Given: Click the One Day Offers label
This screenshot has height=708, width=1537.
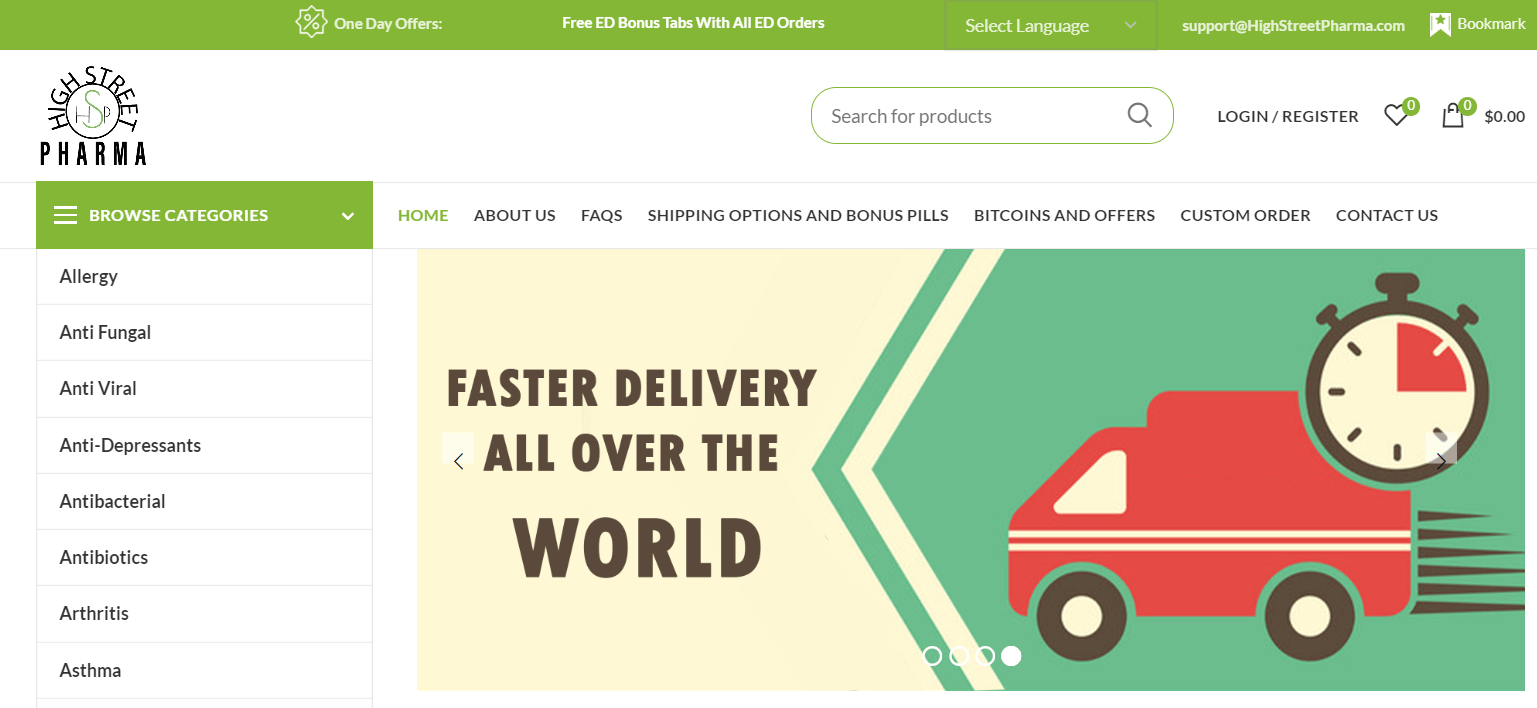Looking at the screenshot, I should click(x=388, y=23).
